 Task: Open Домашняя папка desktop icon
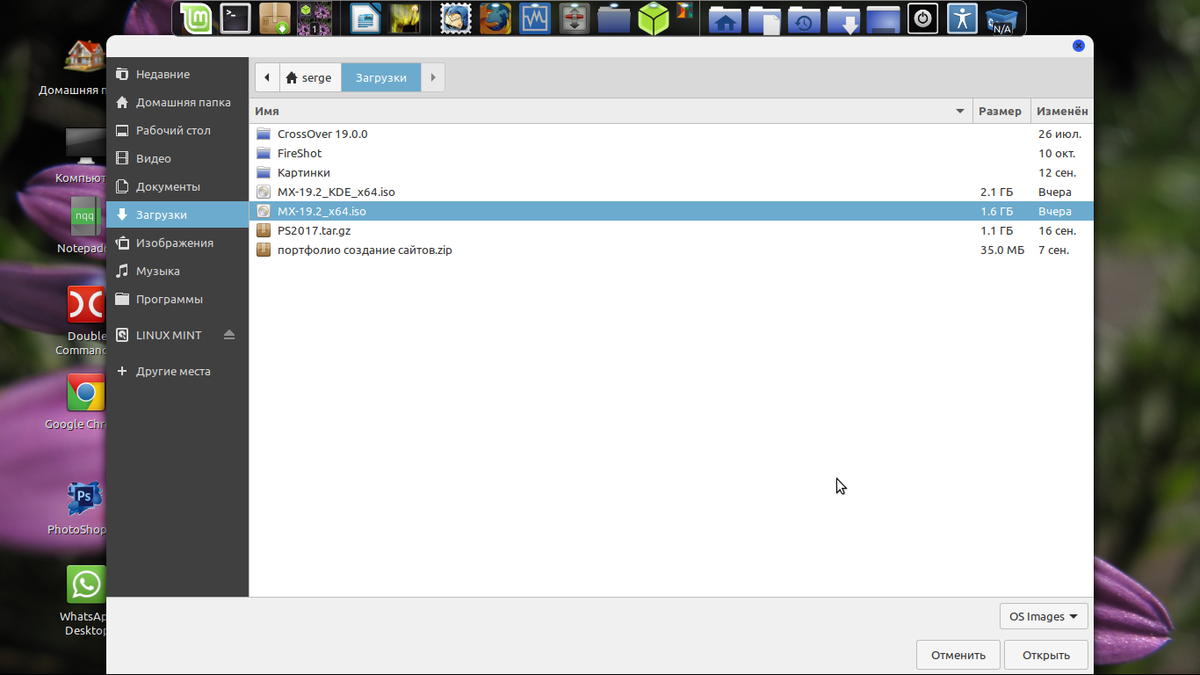pyautogui.click(x=86, y=57)
